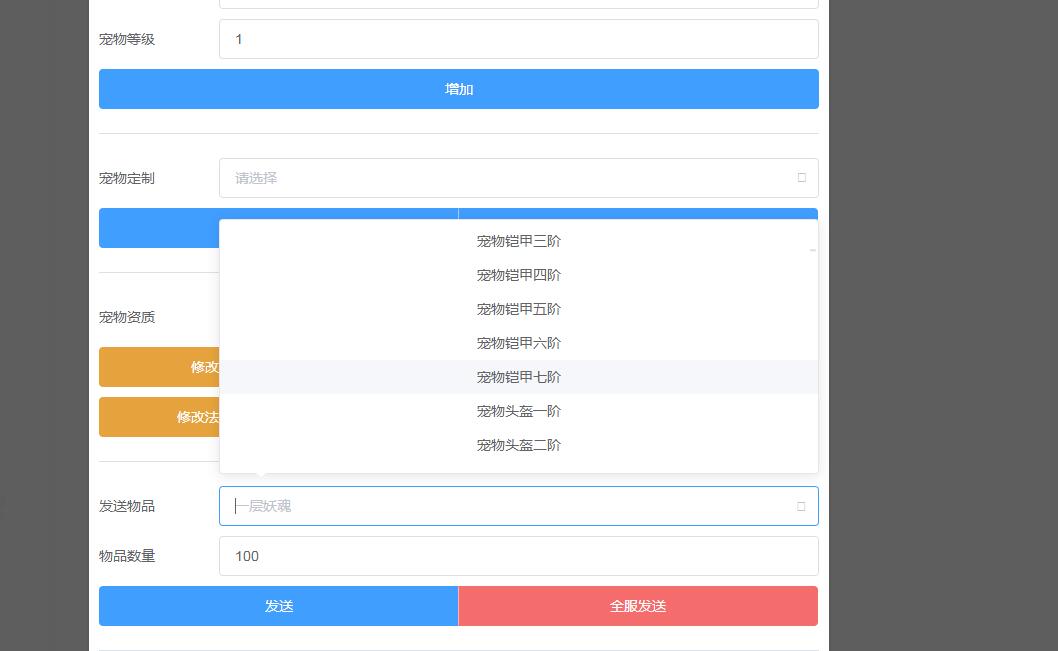Screen dimensions: 1058x651
Task: Click the upper orange 修改 button
Action: coord(160,367)
